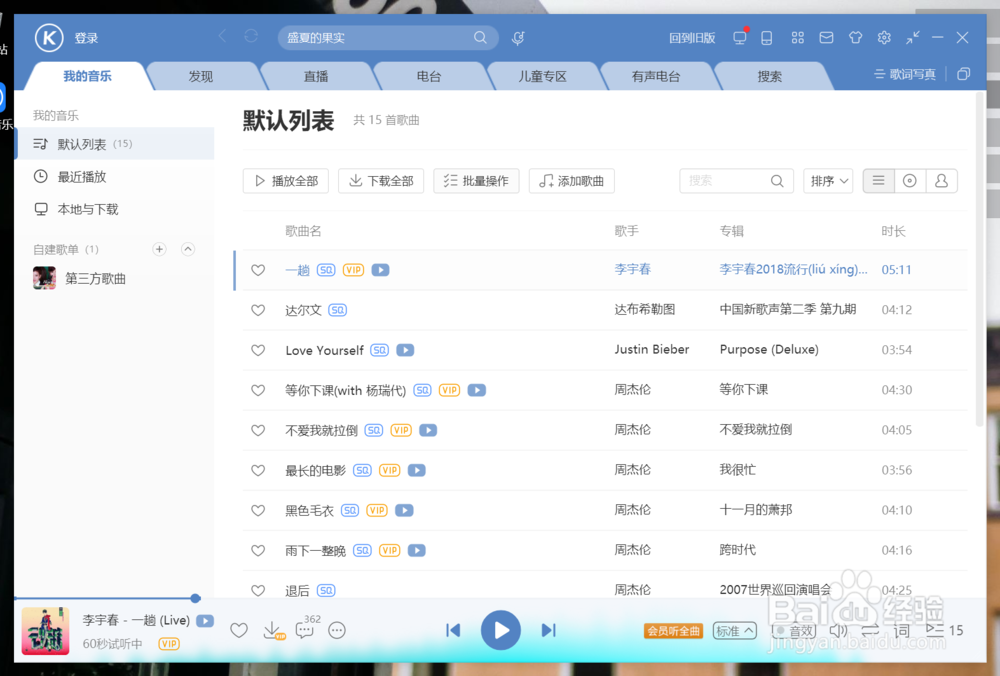Open more options ellipsis in player

coord(337,631)
